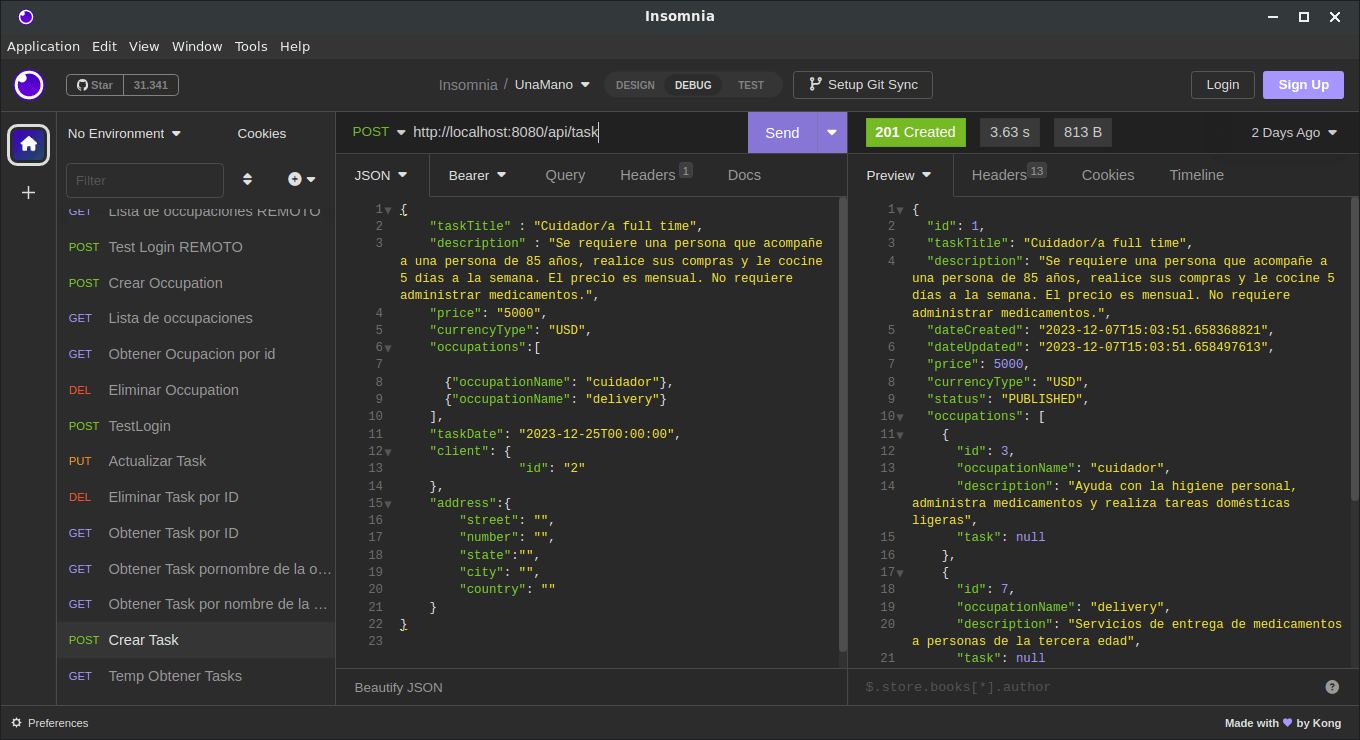
Task: Click the Insomnia logo icon
Action: point(29,85)
